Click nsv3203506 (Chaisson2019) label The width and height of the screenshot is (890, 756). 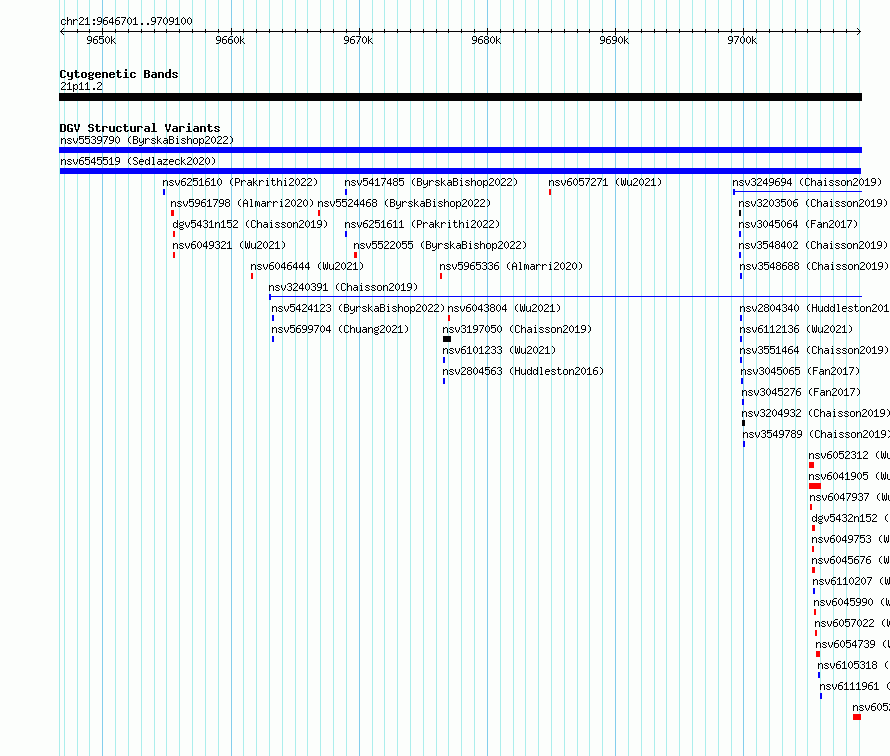[813, 203]
